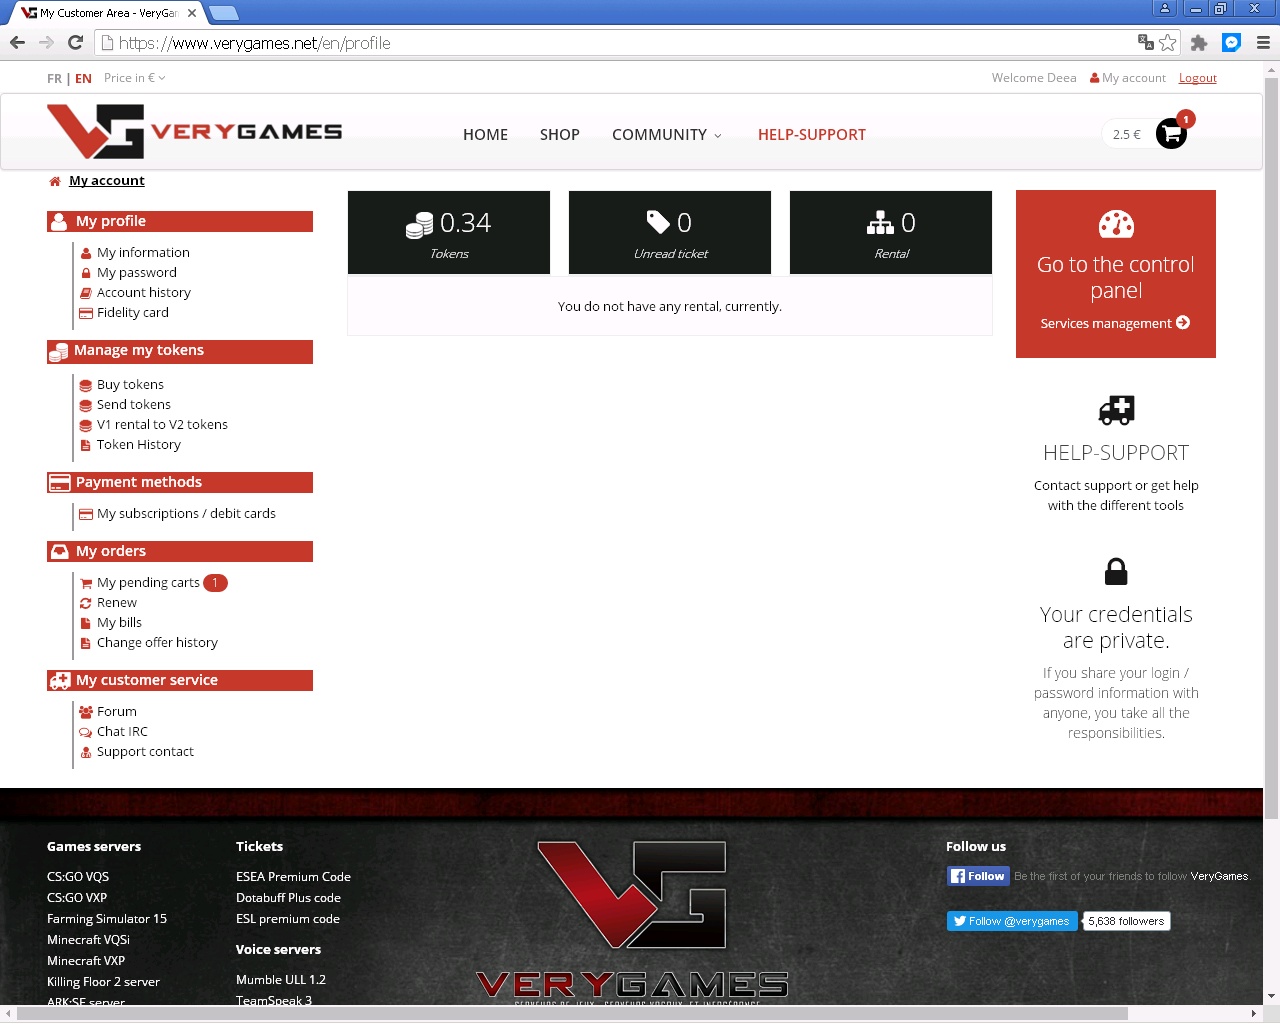The width and height of the screenshot is (1280, 1024).
Task: Bookmark this page with the star icon
Action: point(1167,43)
